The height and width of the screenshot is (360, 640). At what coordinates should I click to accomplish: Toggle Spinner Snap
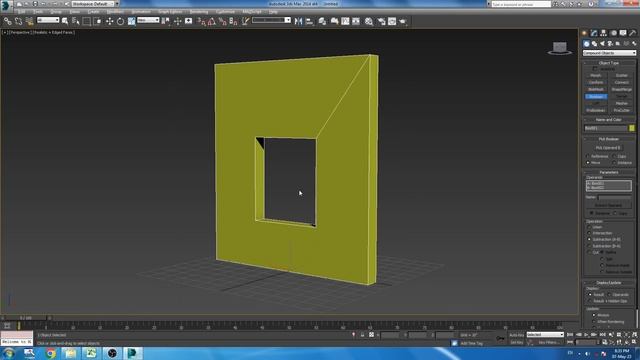pyautogui.click(x=233, y=21)
